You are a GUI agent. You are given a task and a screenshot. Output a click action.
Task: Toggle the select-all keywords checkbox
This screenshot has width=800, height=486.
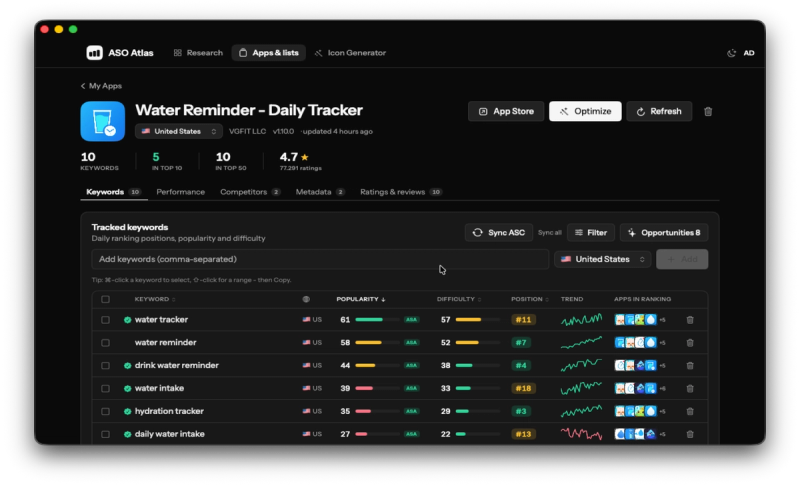pyautogui.click(x=105, y=299)
